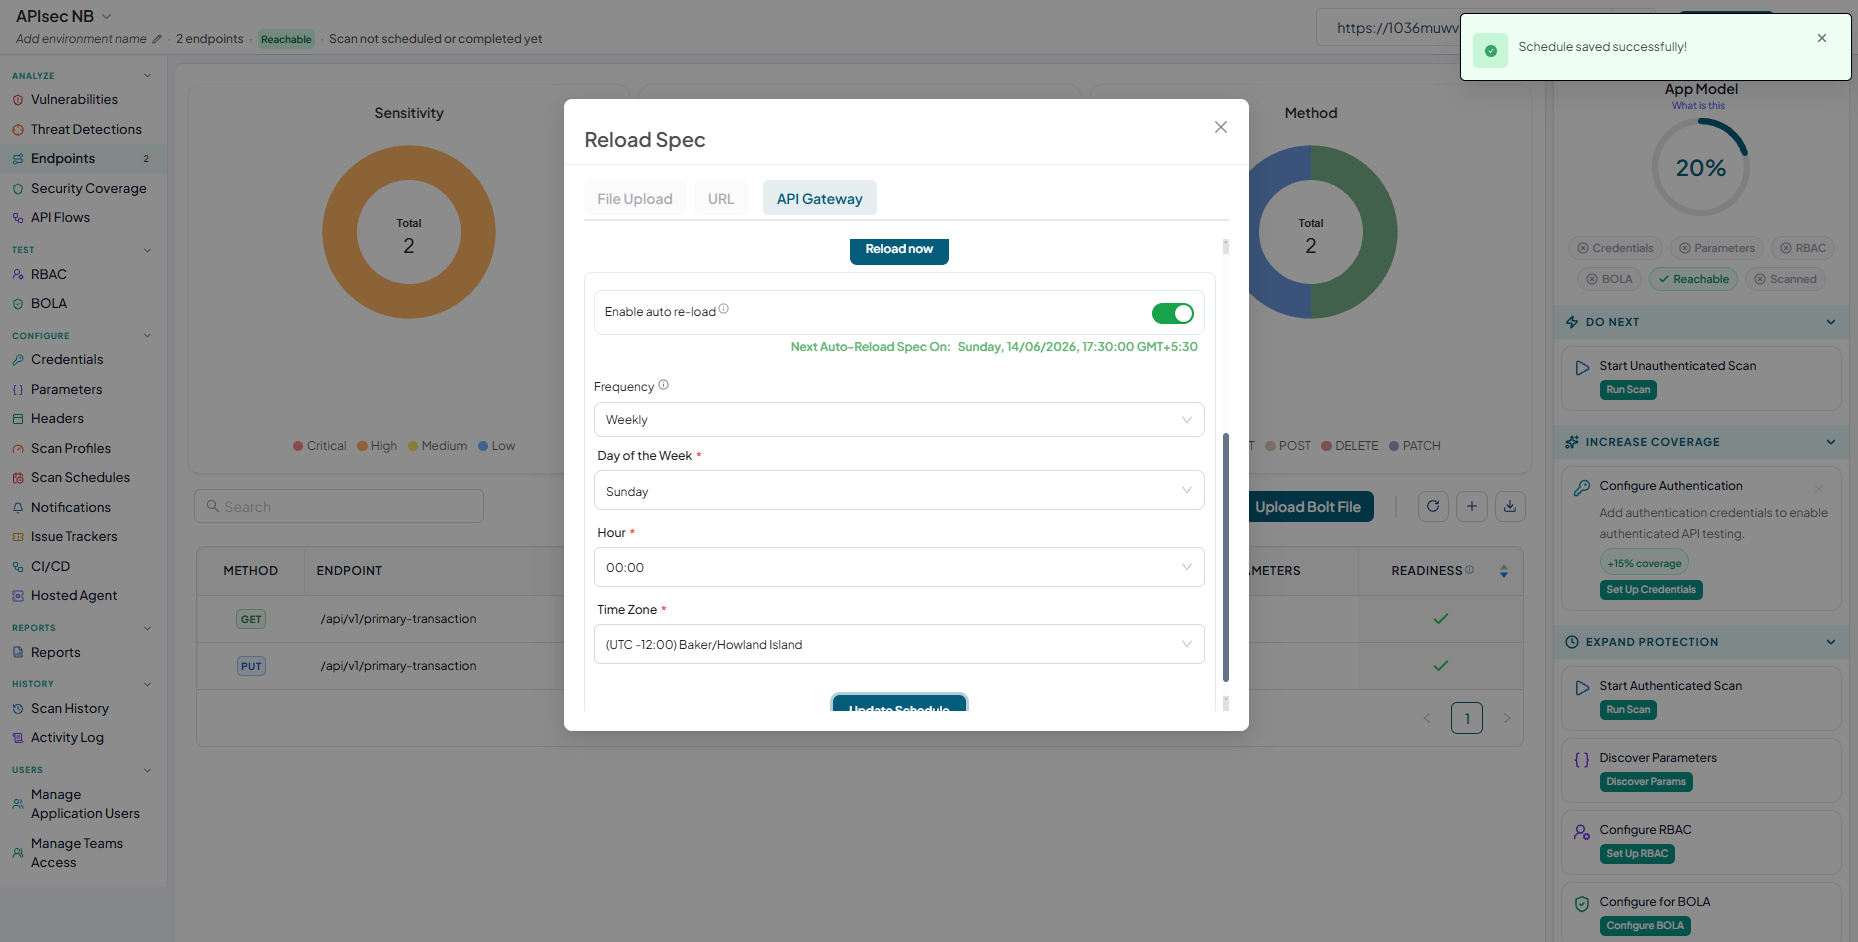Collapse the USERS sidebar section

coord(147,770)
